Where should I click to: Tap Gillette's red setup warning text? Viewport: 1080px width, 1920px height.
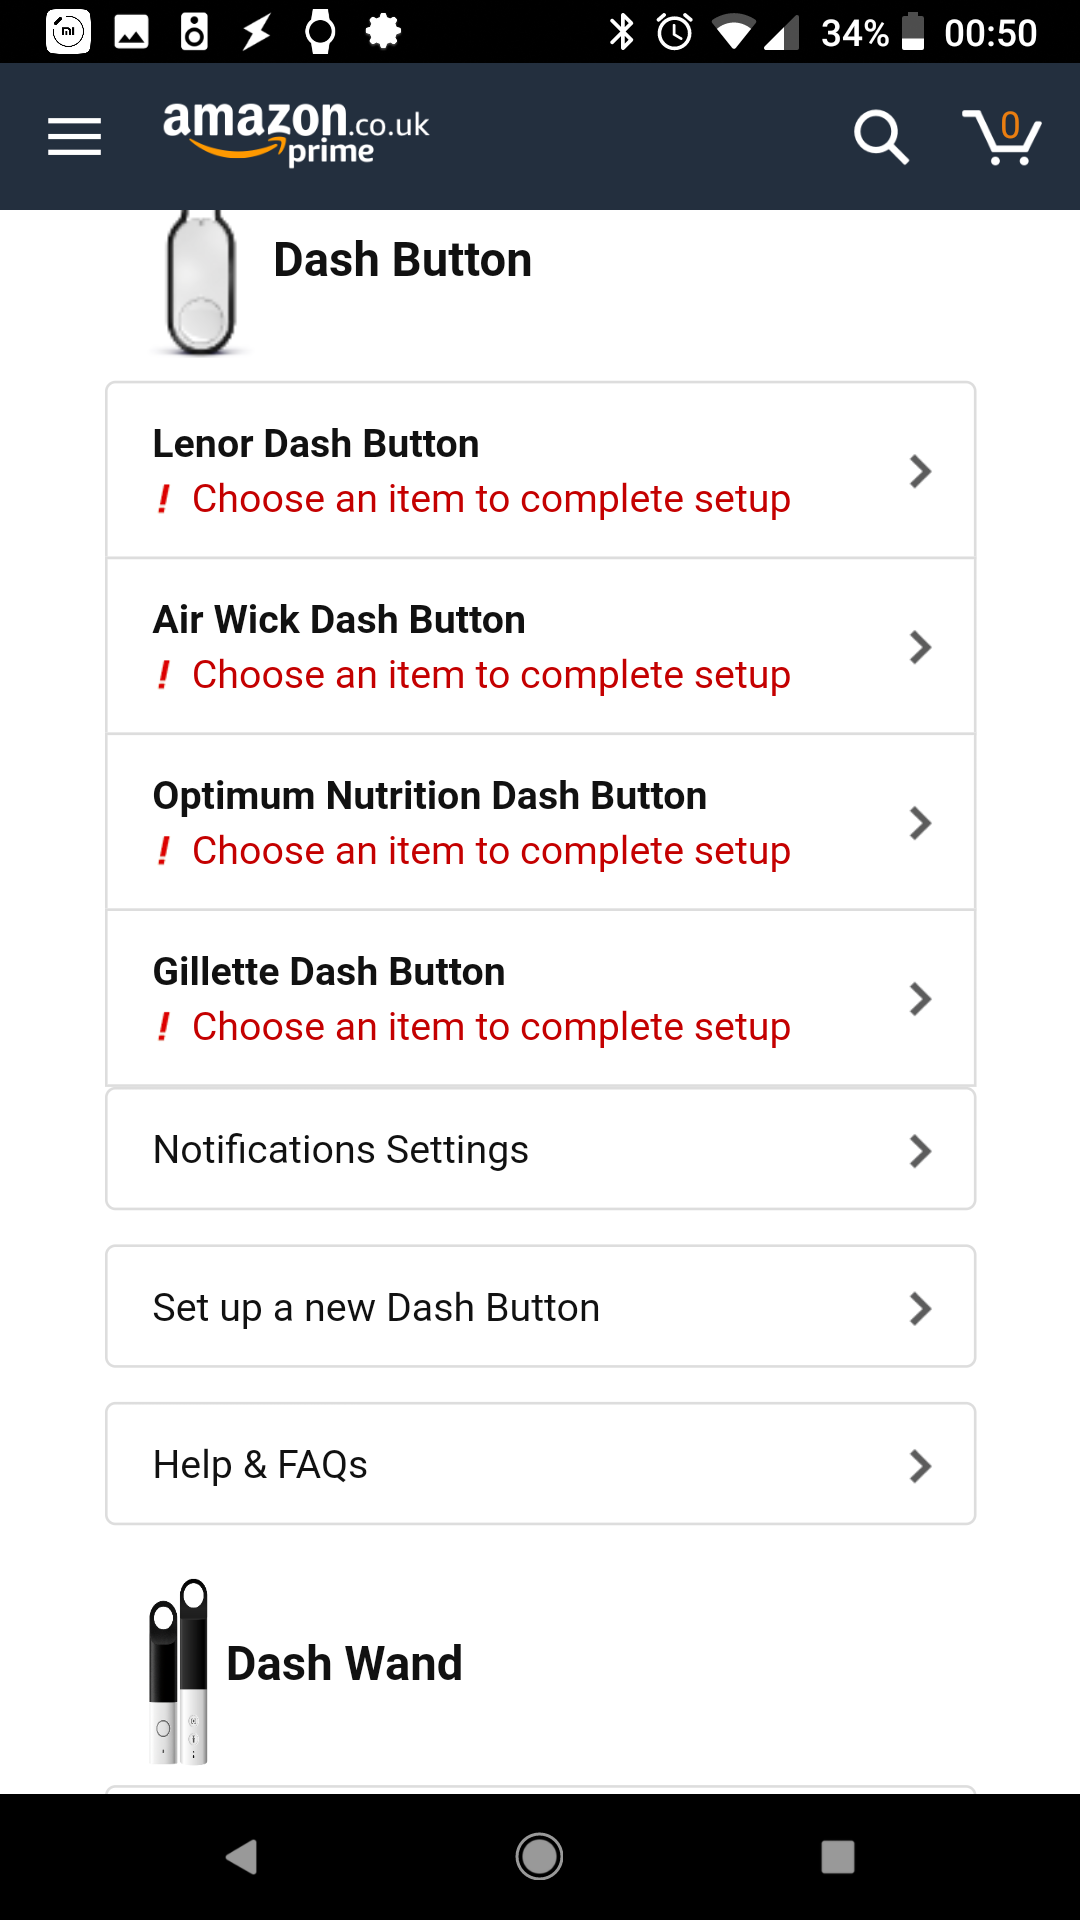click(x=491, y=1027)
